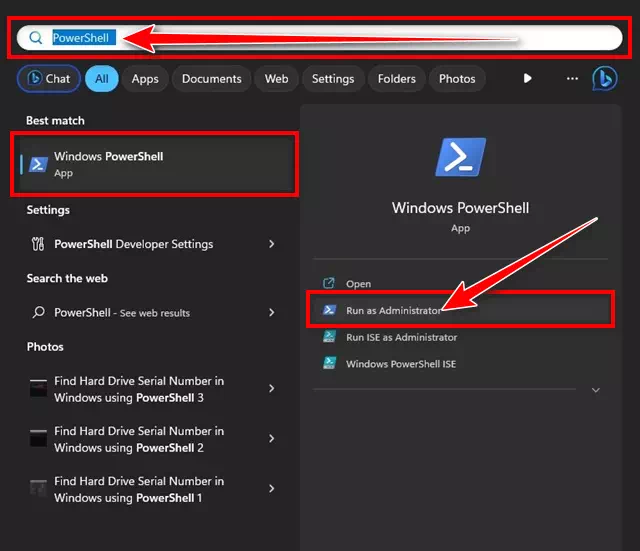Click the search magnifier icon in search box
This screenshot has width=640, height=551.
pyautogui.click(x=36, y=38)
